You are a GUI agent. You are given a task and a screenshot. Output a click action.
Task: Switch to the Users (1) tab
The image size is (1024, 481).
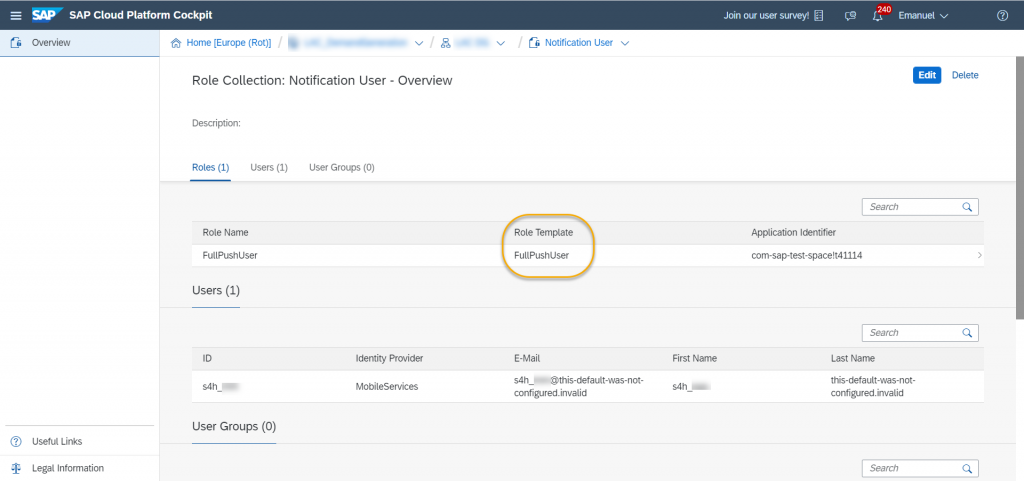click(x=269, y=168)
